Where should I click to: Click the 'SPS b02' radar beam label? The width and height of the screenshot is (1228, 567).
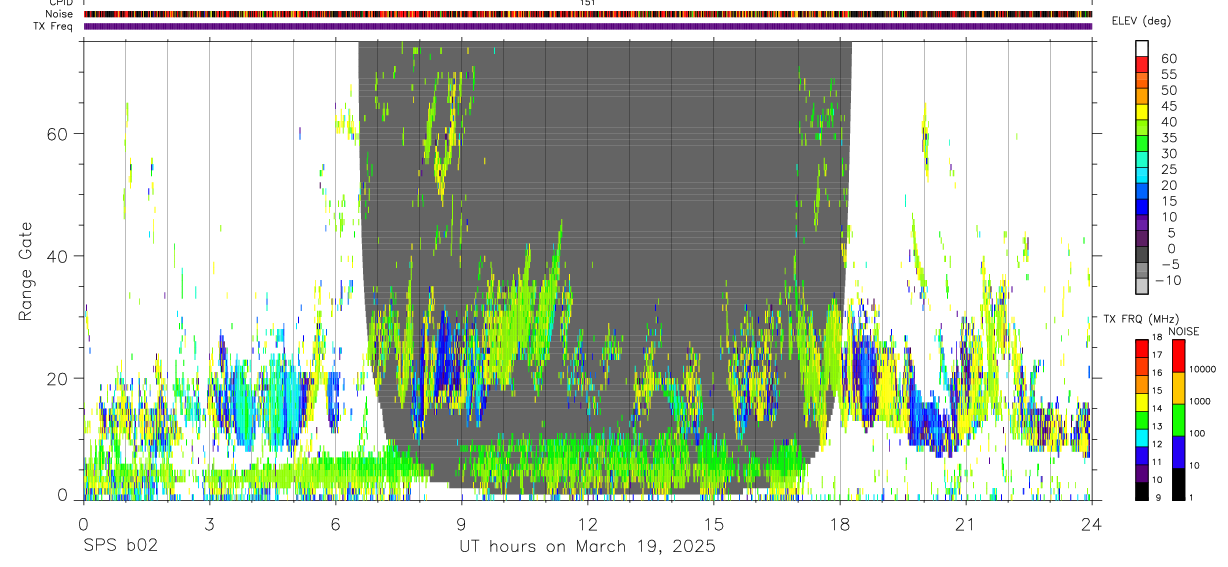point(120,547)
